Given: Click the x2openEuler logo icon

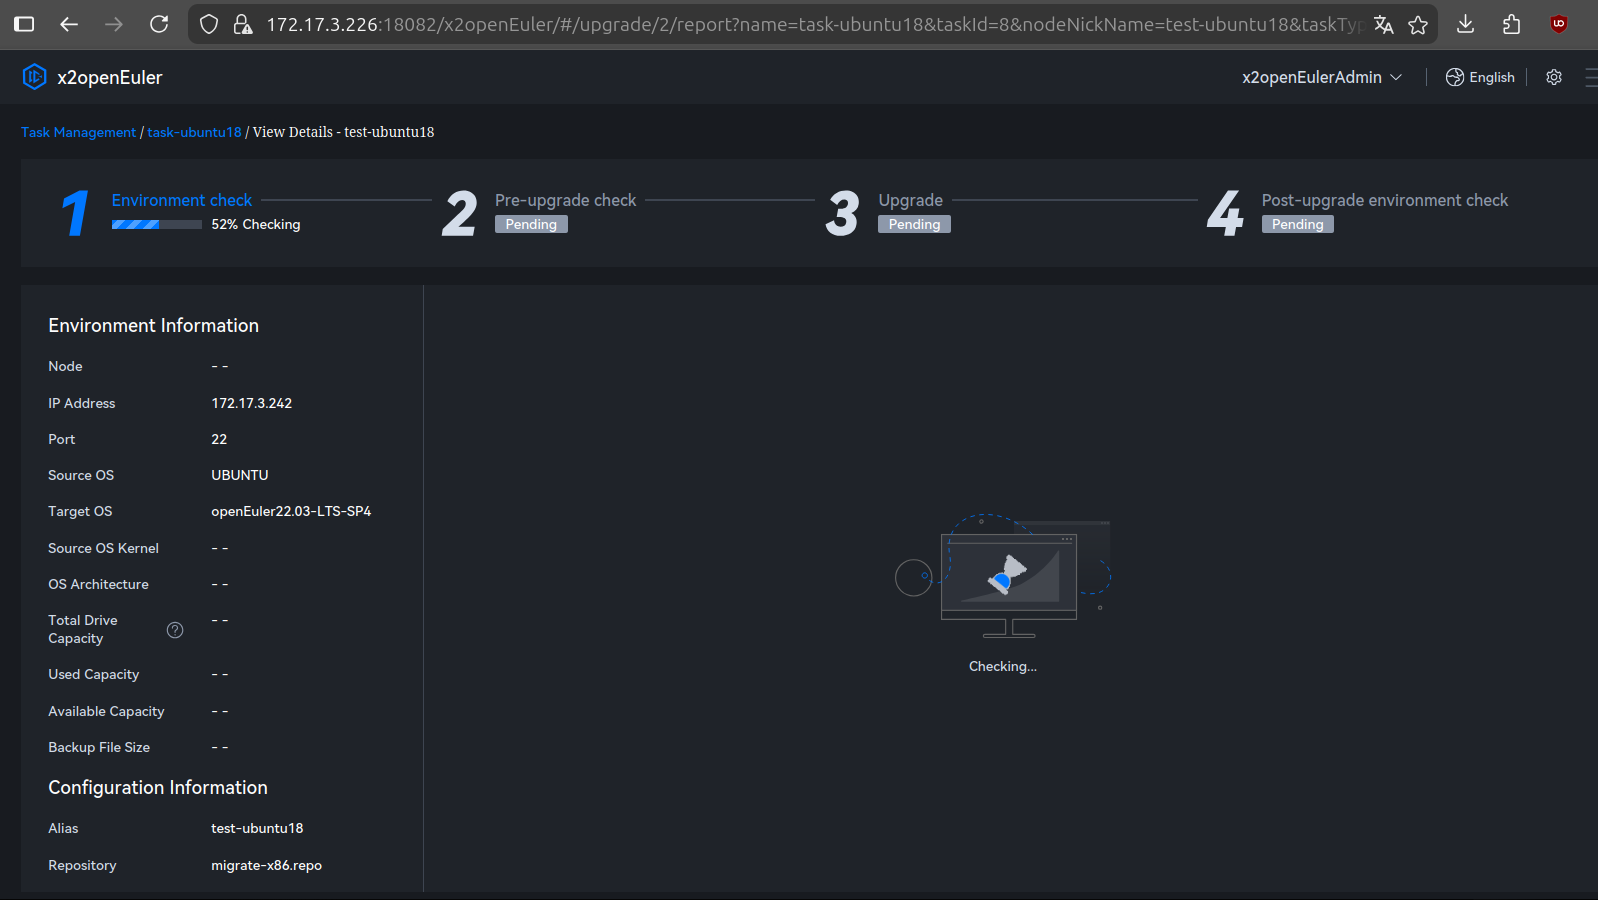Looking at the screenshot, I should 34,77.
